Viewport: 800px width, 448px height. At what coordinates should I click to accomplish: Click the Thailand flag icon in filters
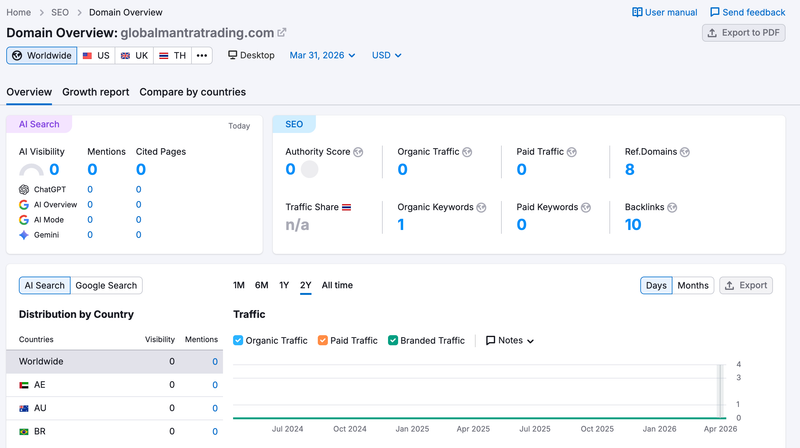(x=163, y=56)
